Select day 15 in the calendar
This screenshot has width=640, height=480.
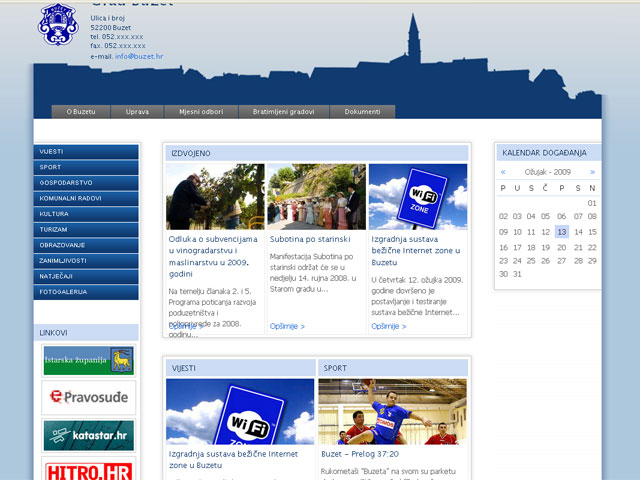pos(592,232)
